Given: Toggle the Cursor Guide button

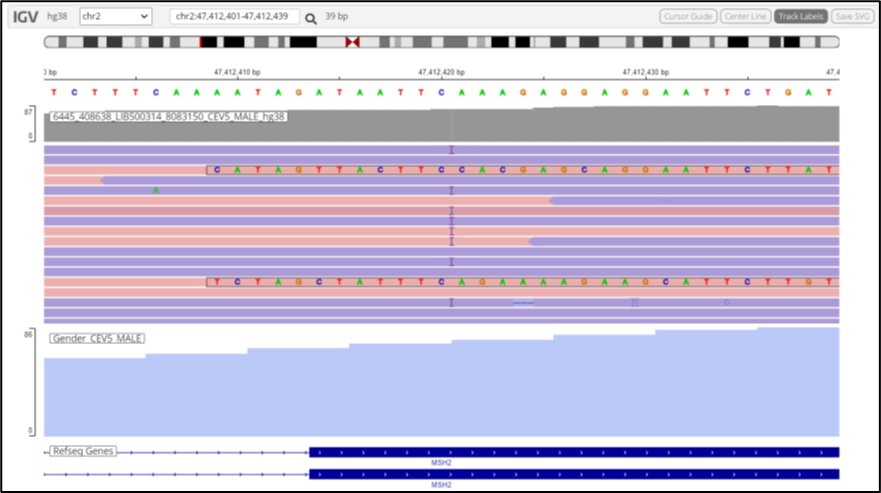Looking at the screenshot, I should pos(688,16).
